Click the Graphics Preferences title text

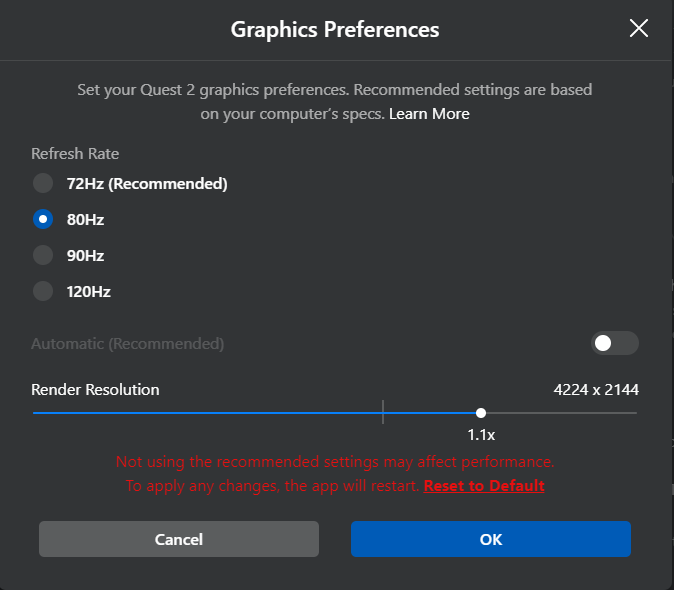click(335, 29)
